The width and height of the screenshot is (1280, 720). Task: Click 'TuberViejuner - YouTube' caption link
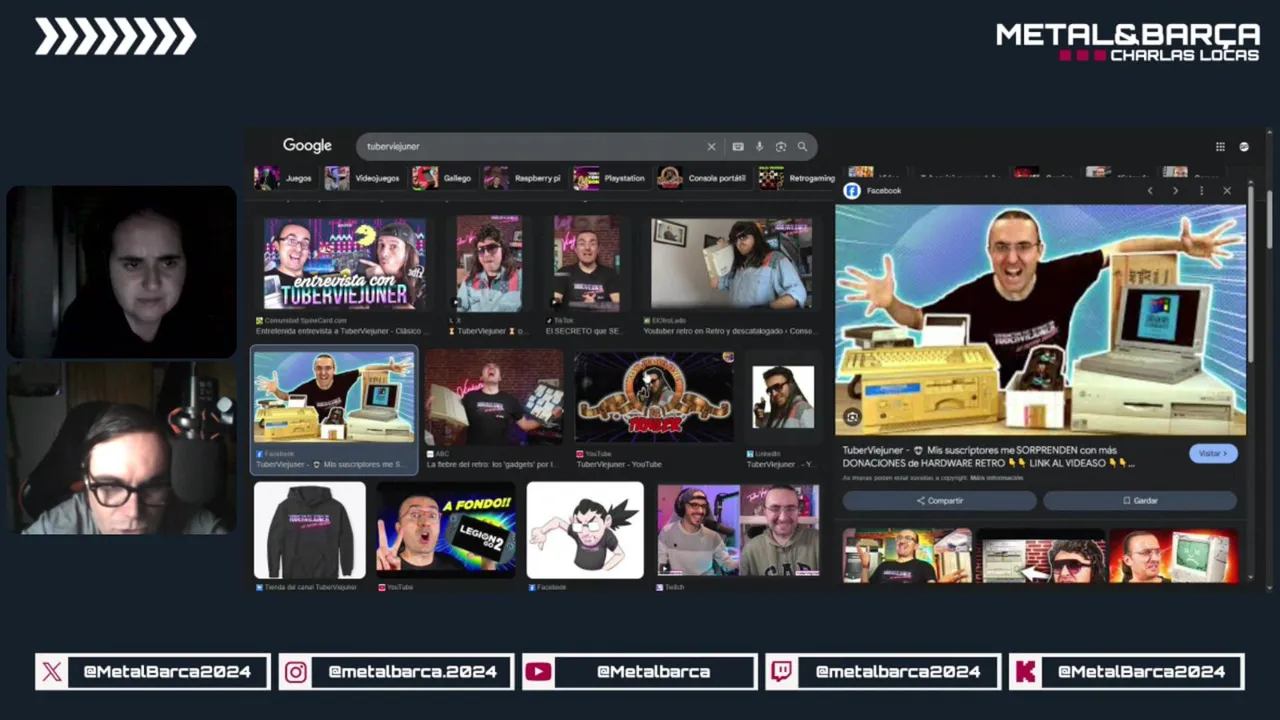(619, 464)
